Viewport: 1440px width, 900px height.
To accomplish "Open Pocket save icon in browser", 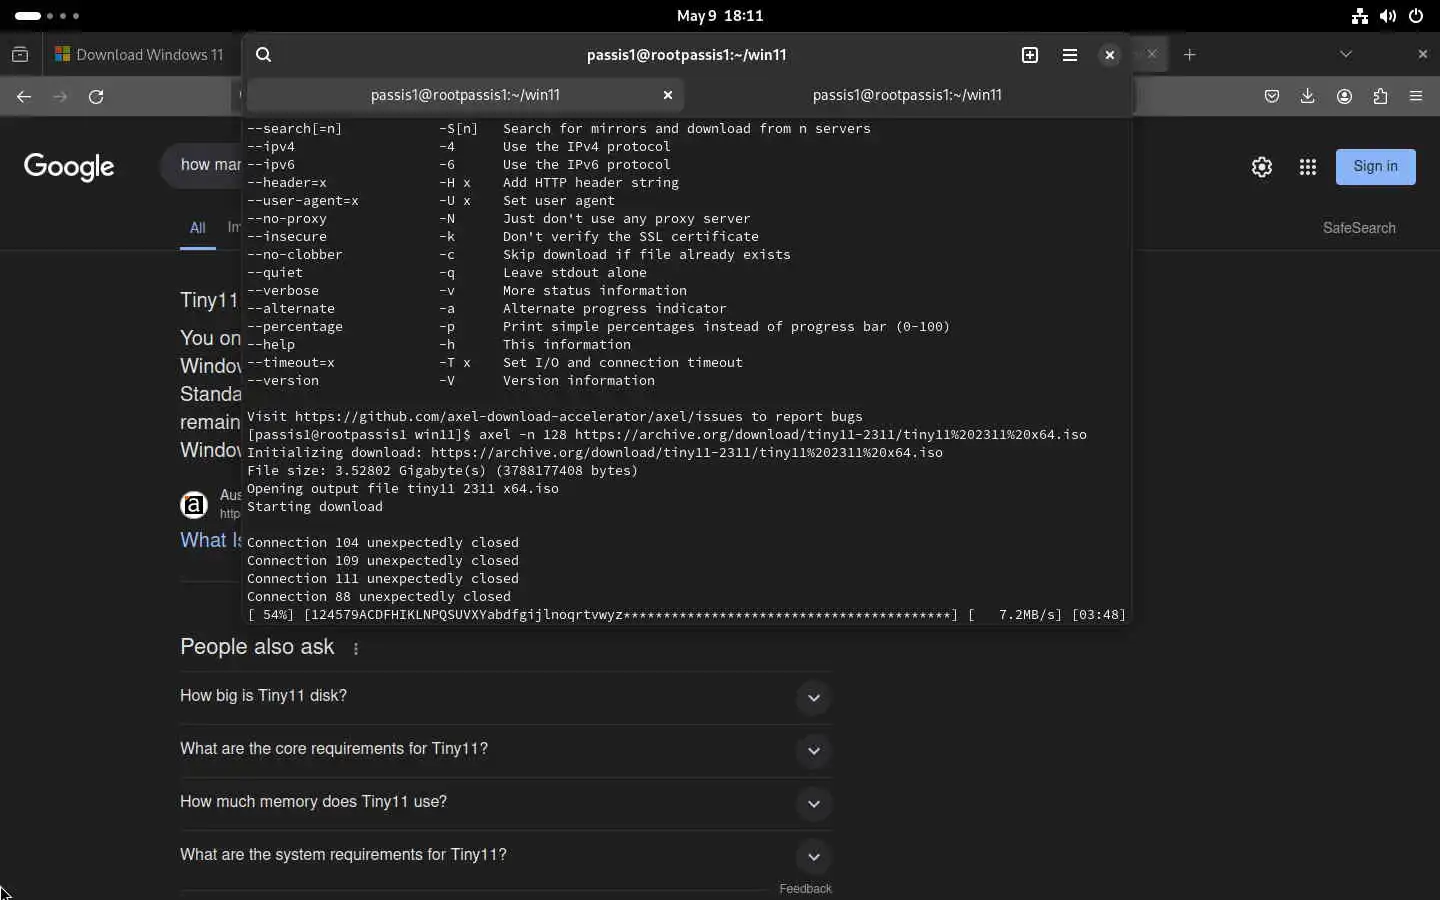I will (1272, 97).
